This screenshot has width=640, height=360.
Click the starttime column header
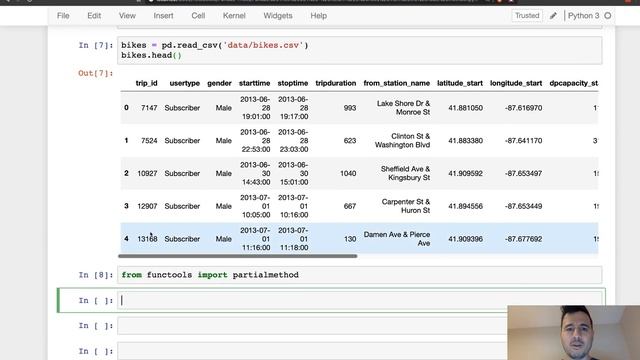[254, 83]
